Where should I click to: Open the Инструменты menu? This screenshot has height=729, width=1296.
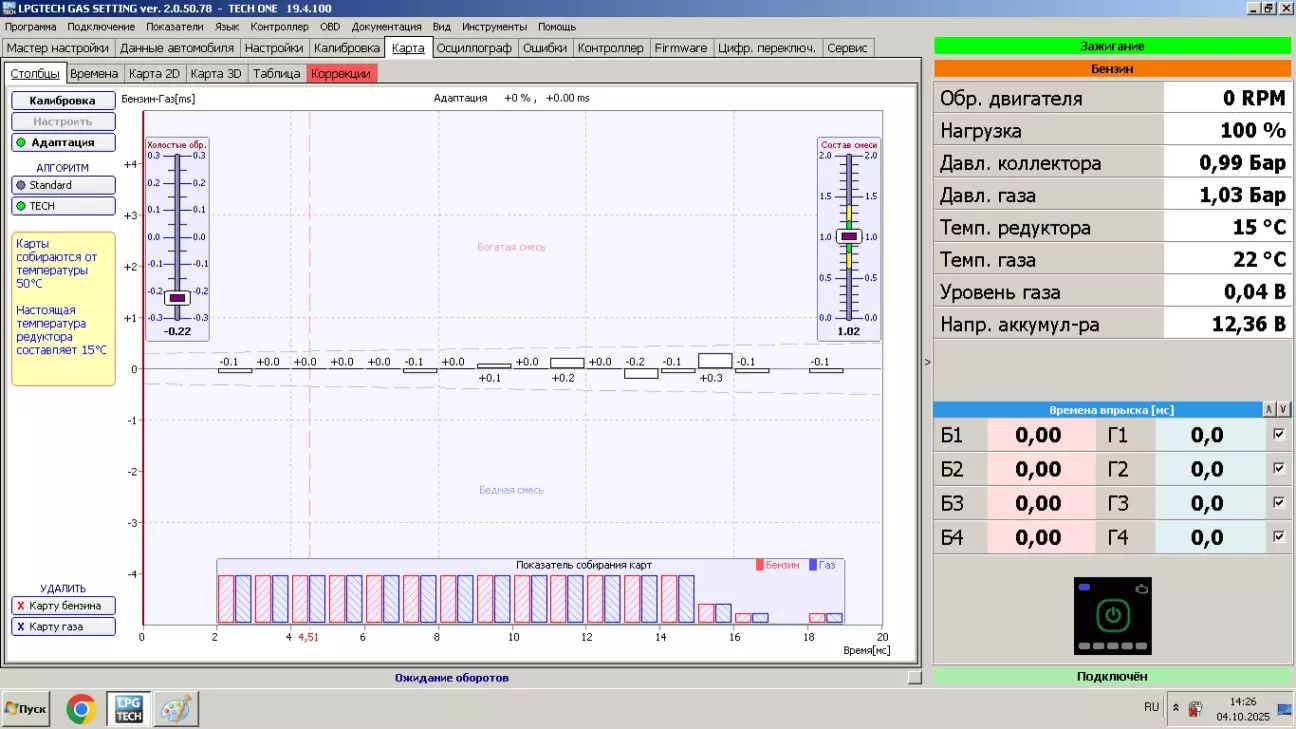[x=494, y=27]
